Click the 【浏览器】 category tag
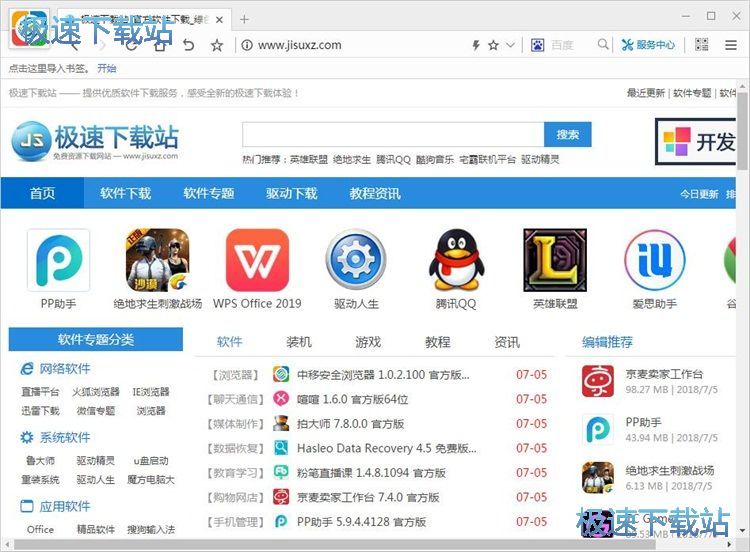 tap(235, 375)
